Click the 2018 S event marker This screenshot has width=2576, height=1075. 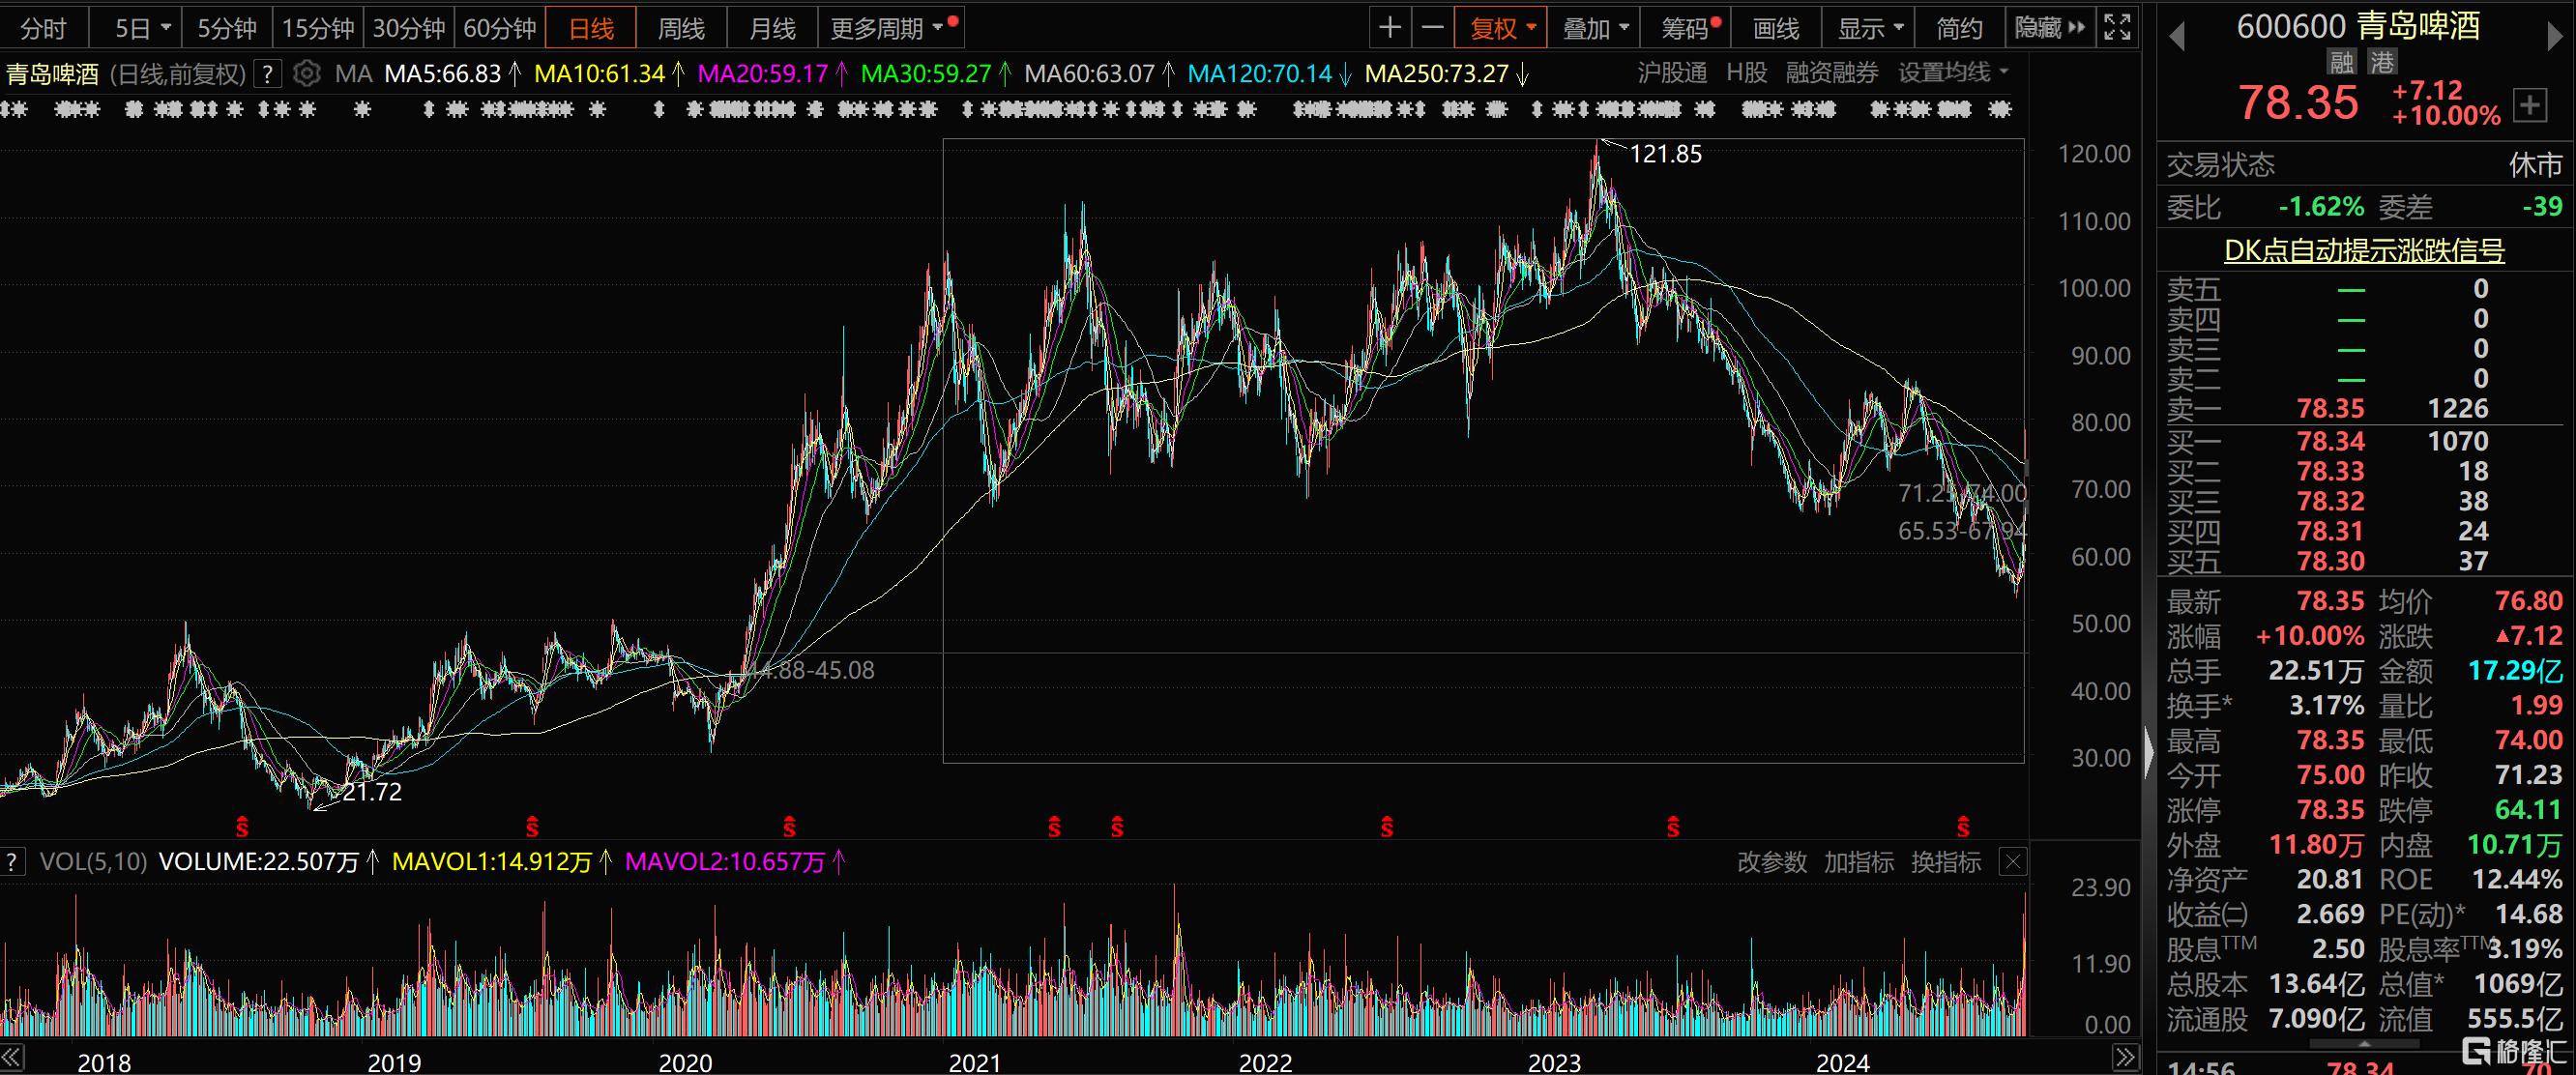[241, 827]
